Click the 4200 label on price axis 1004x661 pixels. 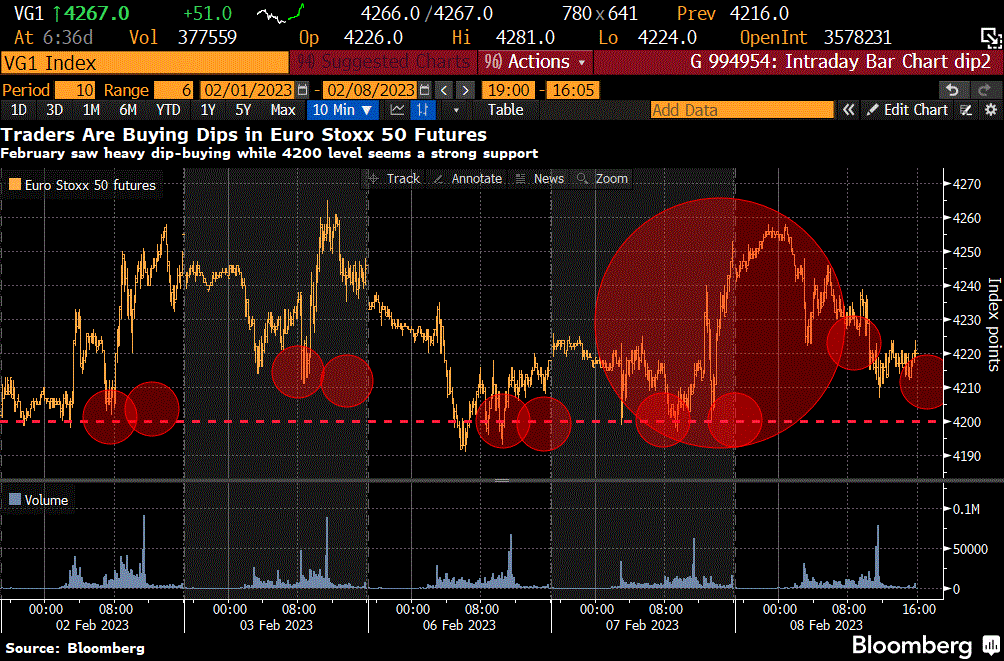[967, 422]
